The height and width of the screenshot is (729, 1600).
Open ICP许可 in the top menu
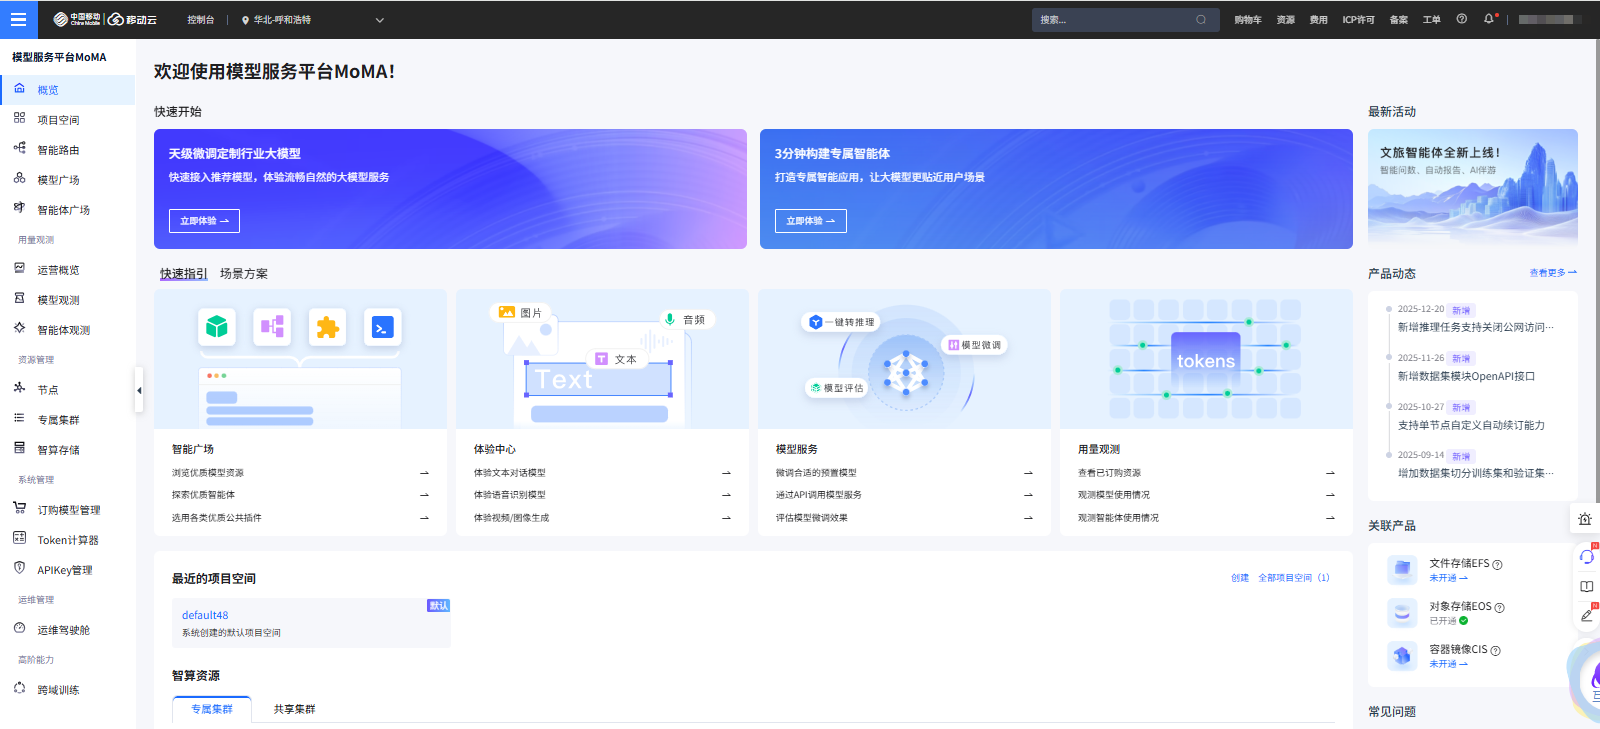pos(1358,20)
